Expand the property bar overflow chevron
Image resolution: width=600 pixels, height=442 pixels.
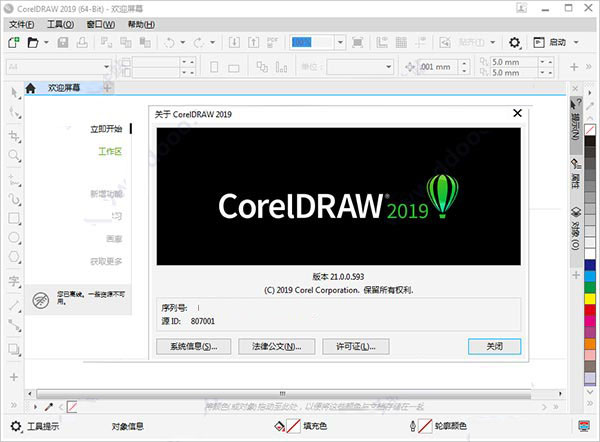pos(589,67)
